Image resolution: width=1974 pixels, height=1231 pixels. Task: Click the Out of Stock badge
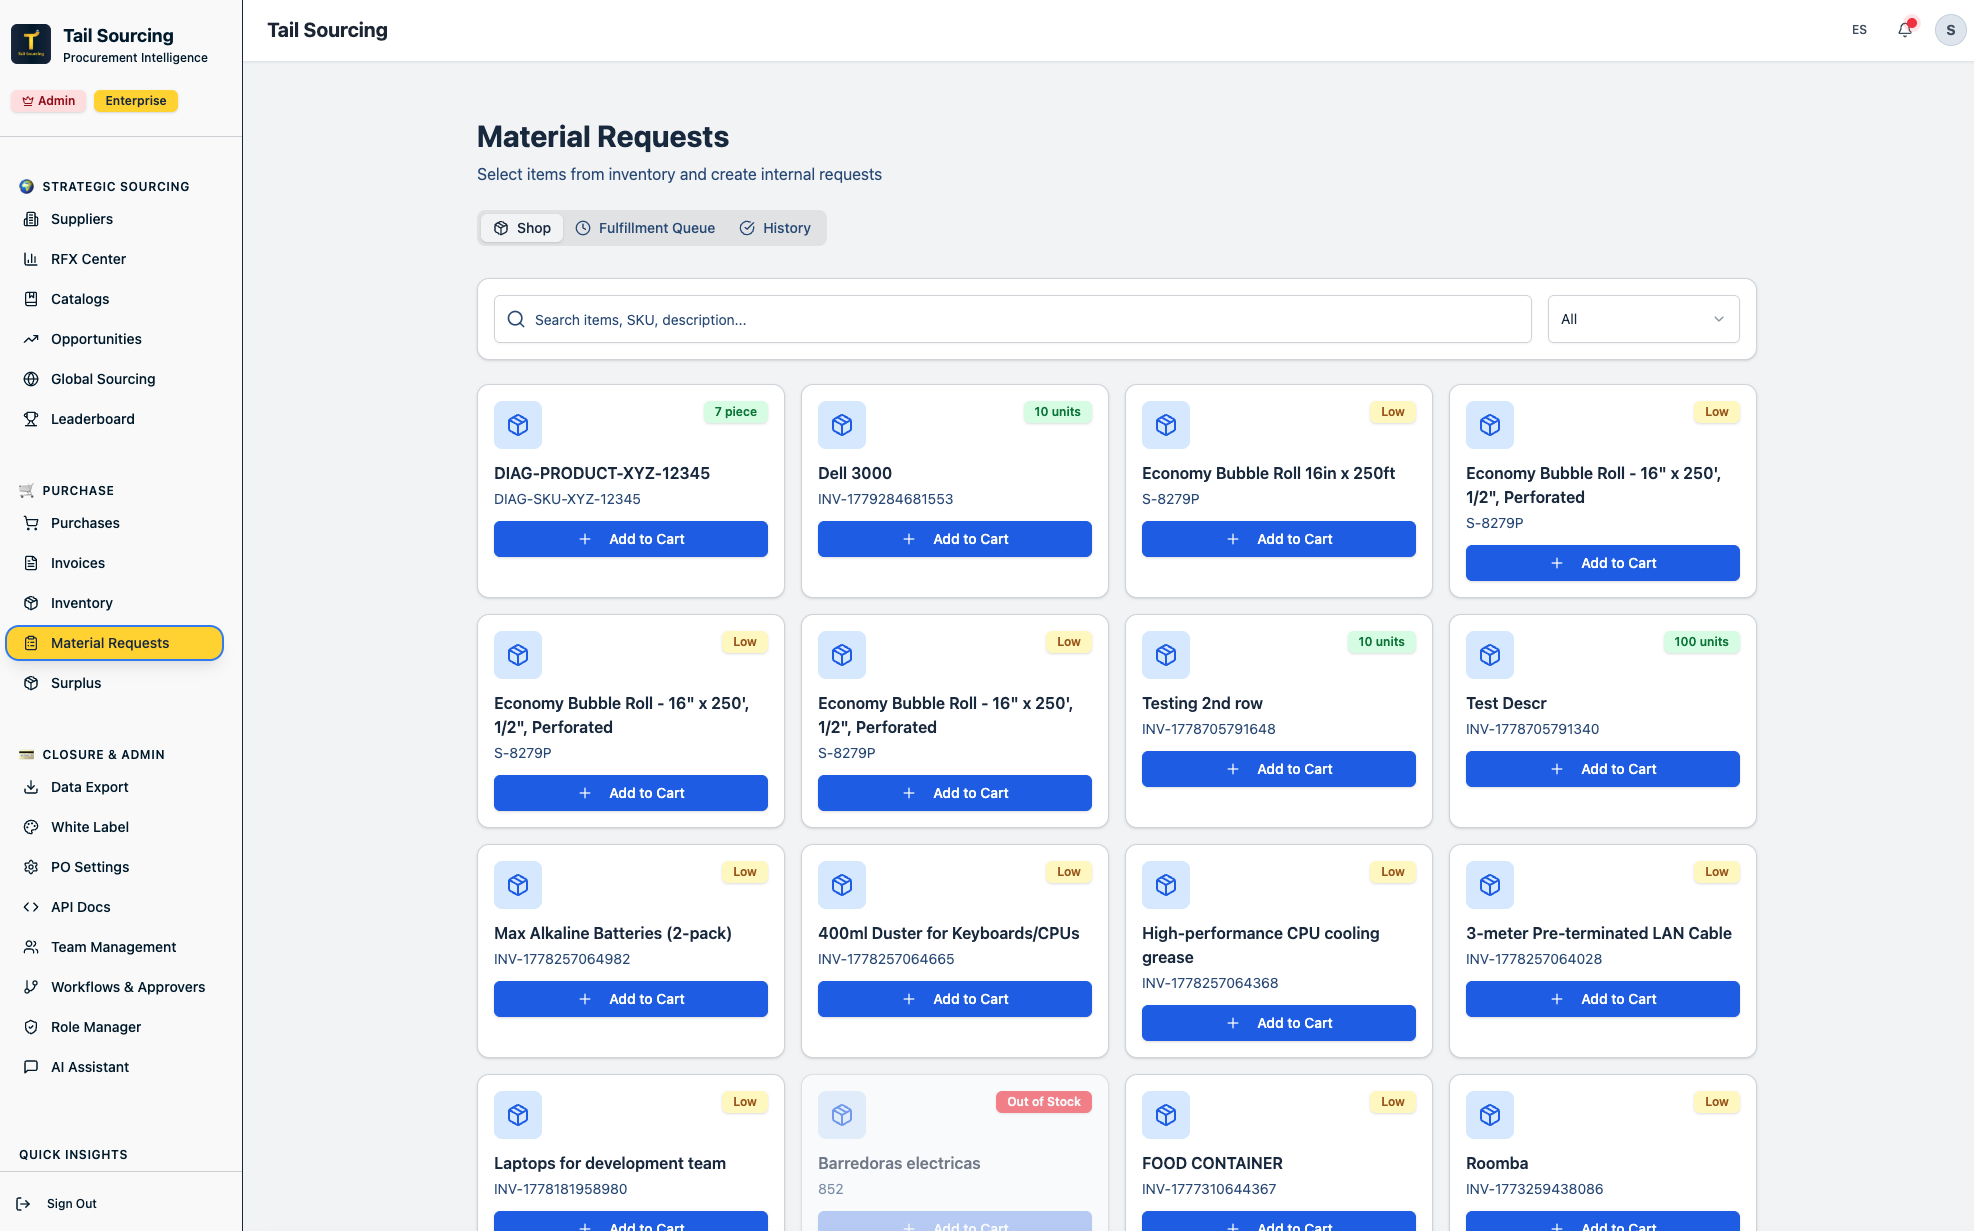click(1043, 1102)
